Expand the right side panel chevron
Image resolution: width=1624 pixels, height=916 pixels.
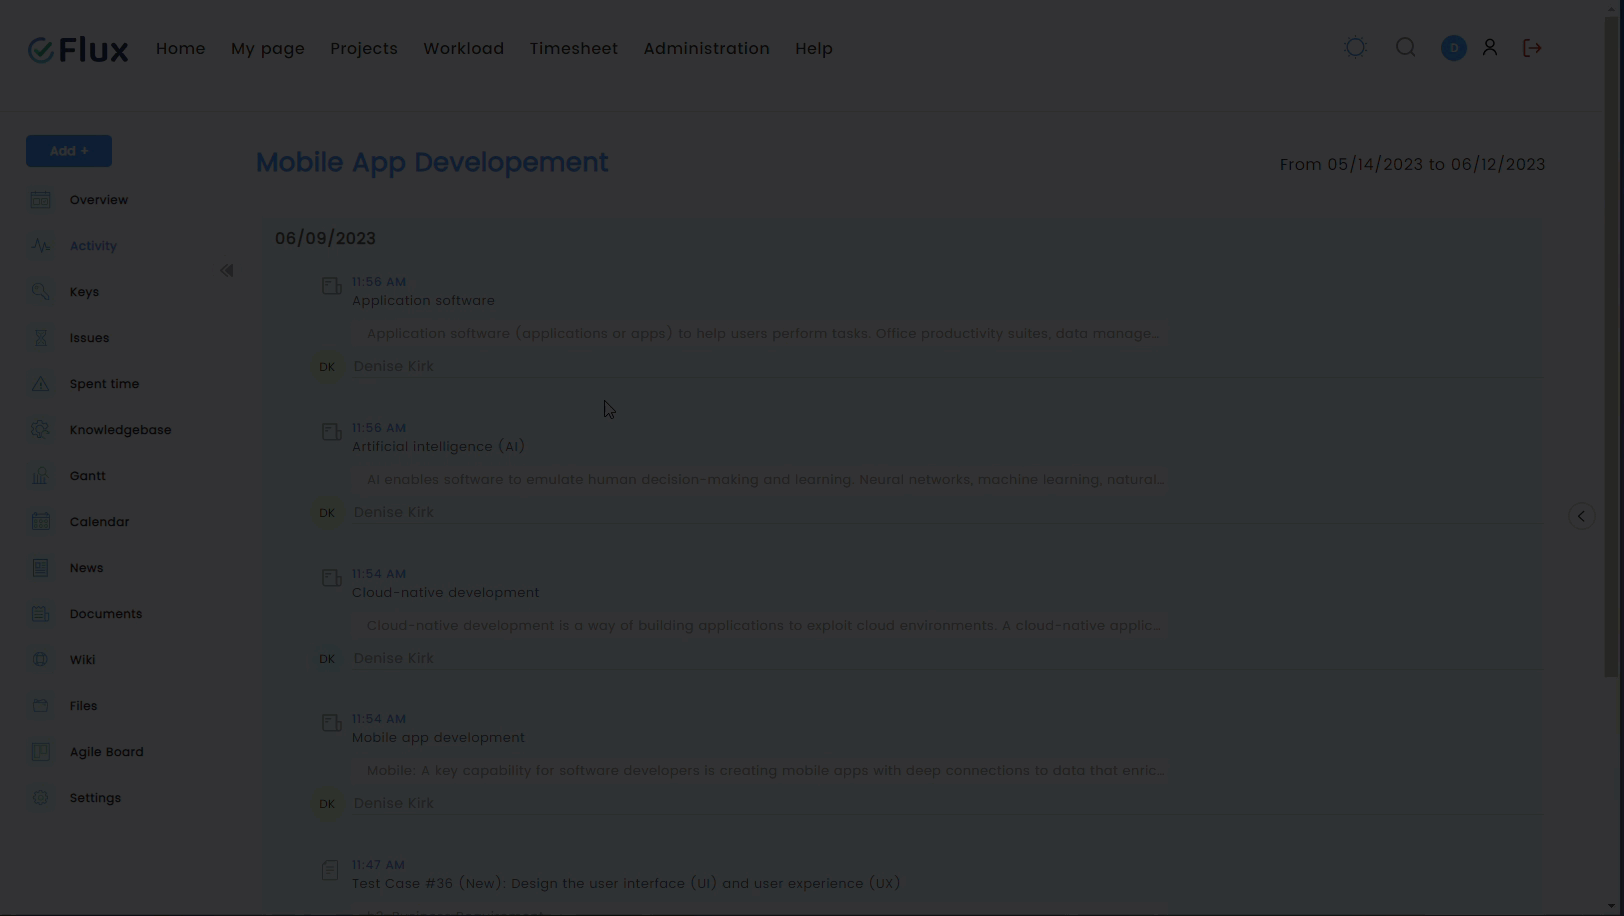click(1581, 516)
